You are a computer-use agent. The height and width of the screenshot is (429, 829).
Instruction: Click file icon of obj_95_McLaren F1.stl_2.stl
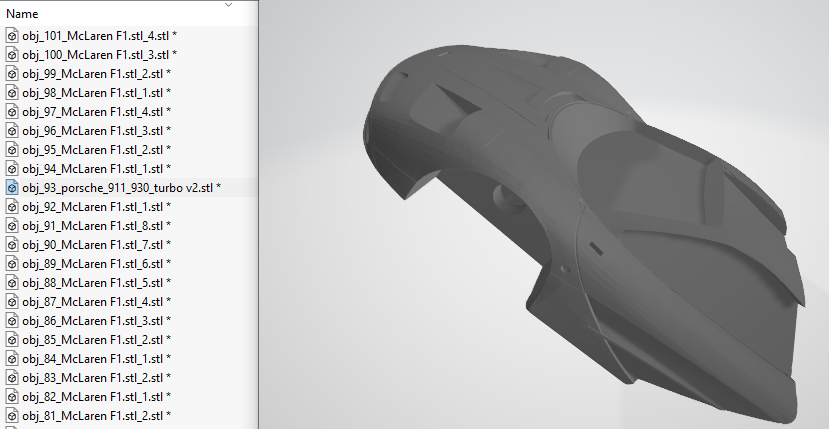pyautogui.click(x=12, y=150)
